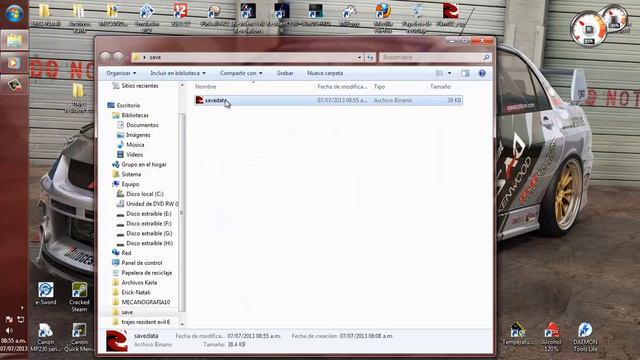This screenshot has height=360, width=640.
Task: Click the change view icon
Action: (x=439, y=73)
